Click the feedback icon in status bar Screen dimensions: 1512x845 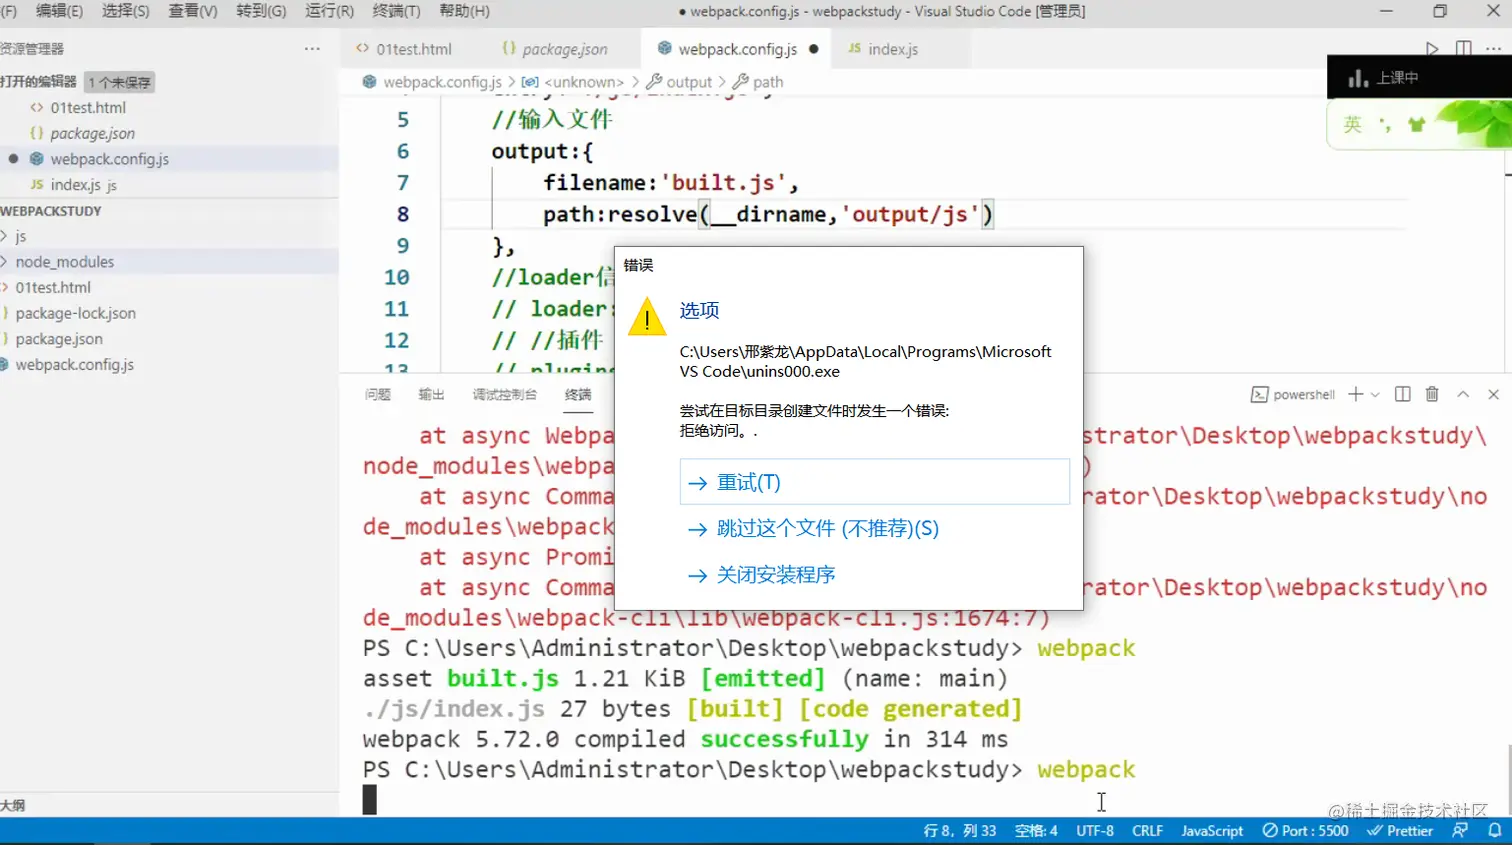tap(1460, 831)
